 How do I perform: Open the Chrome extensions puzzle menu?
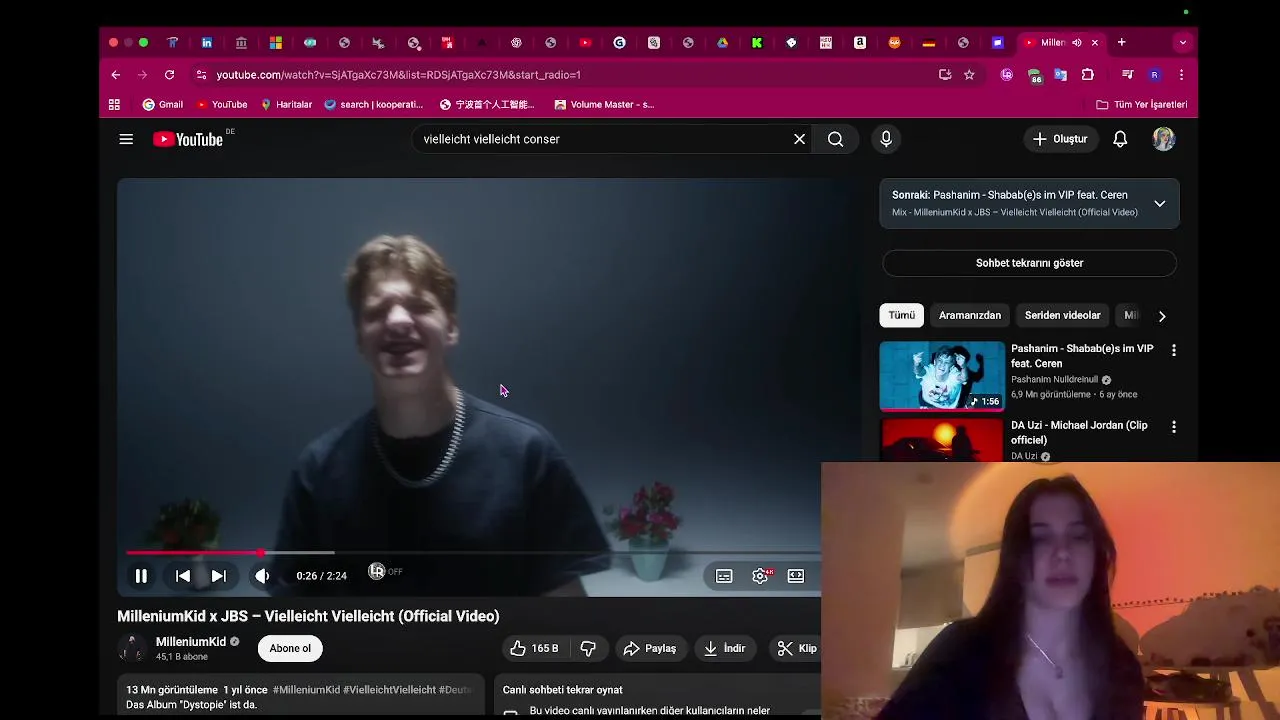[1088, 75]
